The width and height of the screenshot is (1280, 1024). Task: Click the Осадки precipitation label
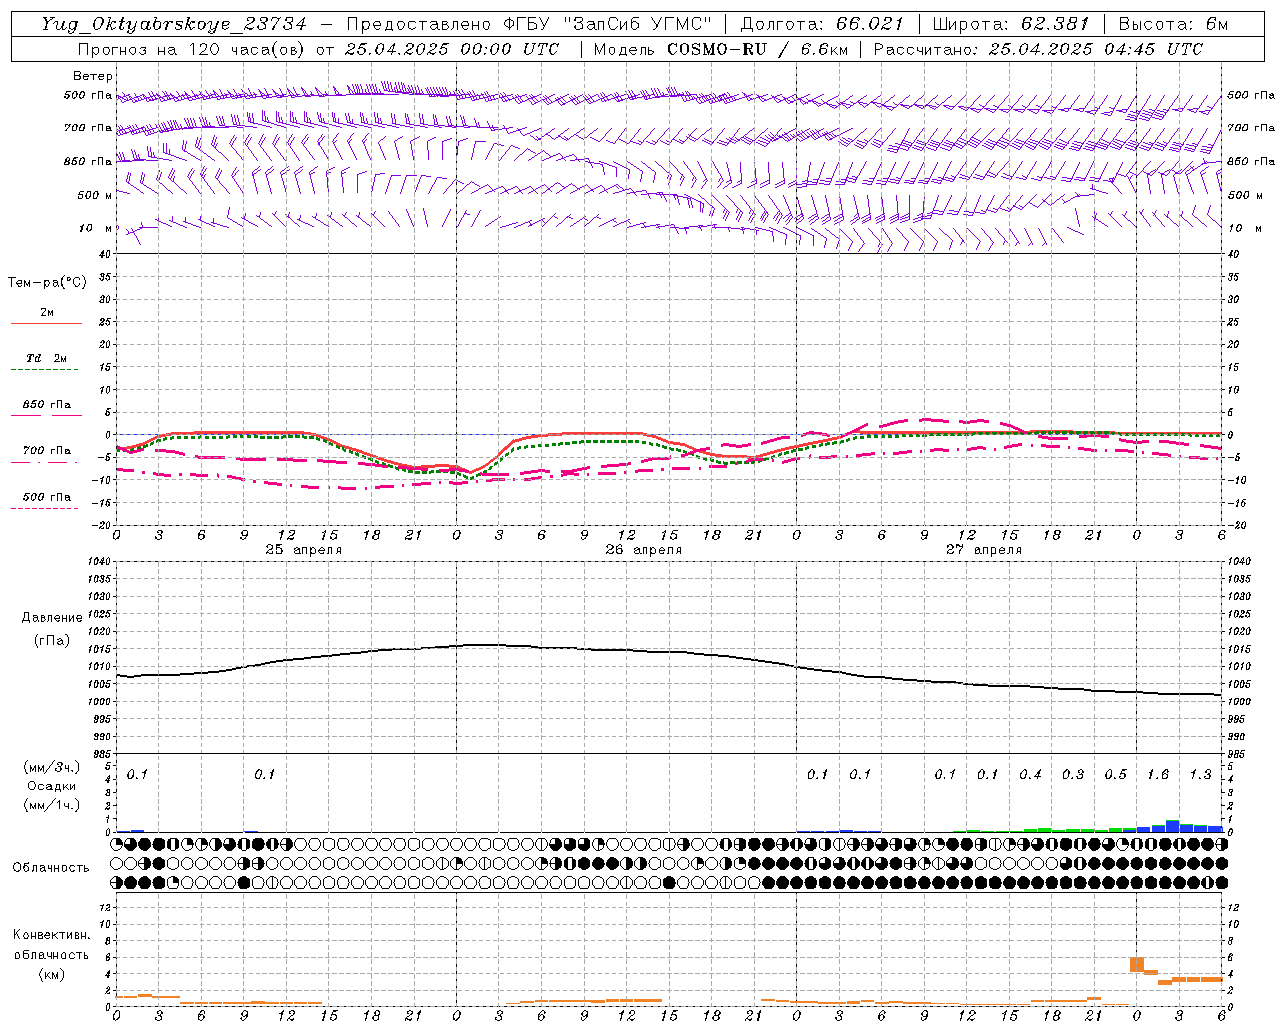coord(52,786)
